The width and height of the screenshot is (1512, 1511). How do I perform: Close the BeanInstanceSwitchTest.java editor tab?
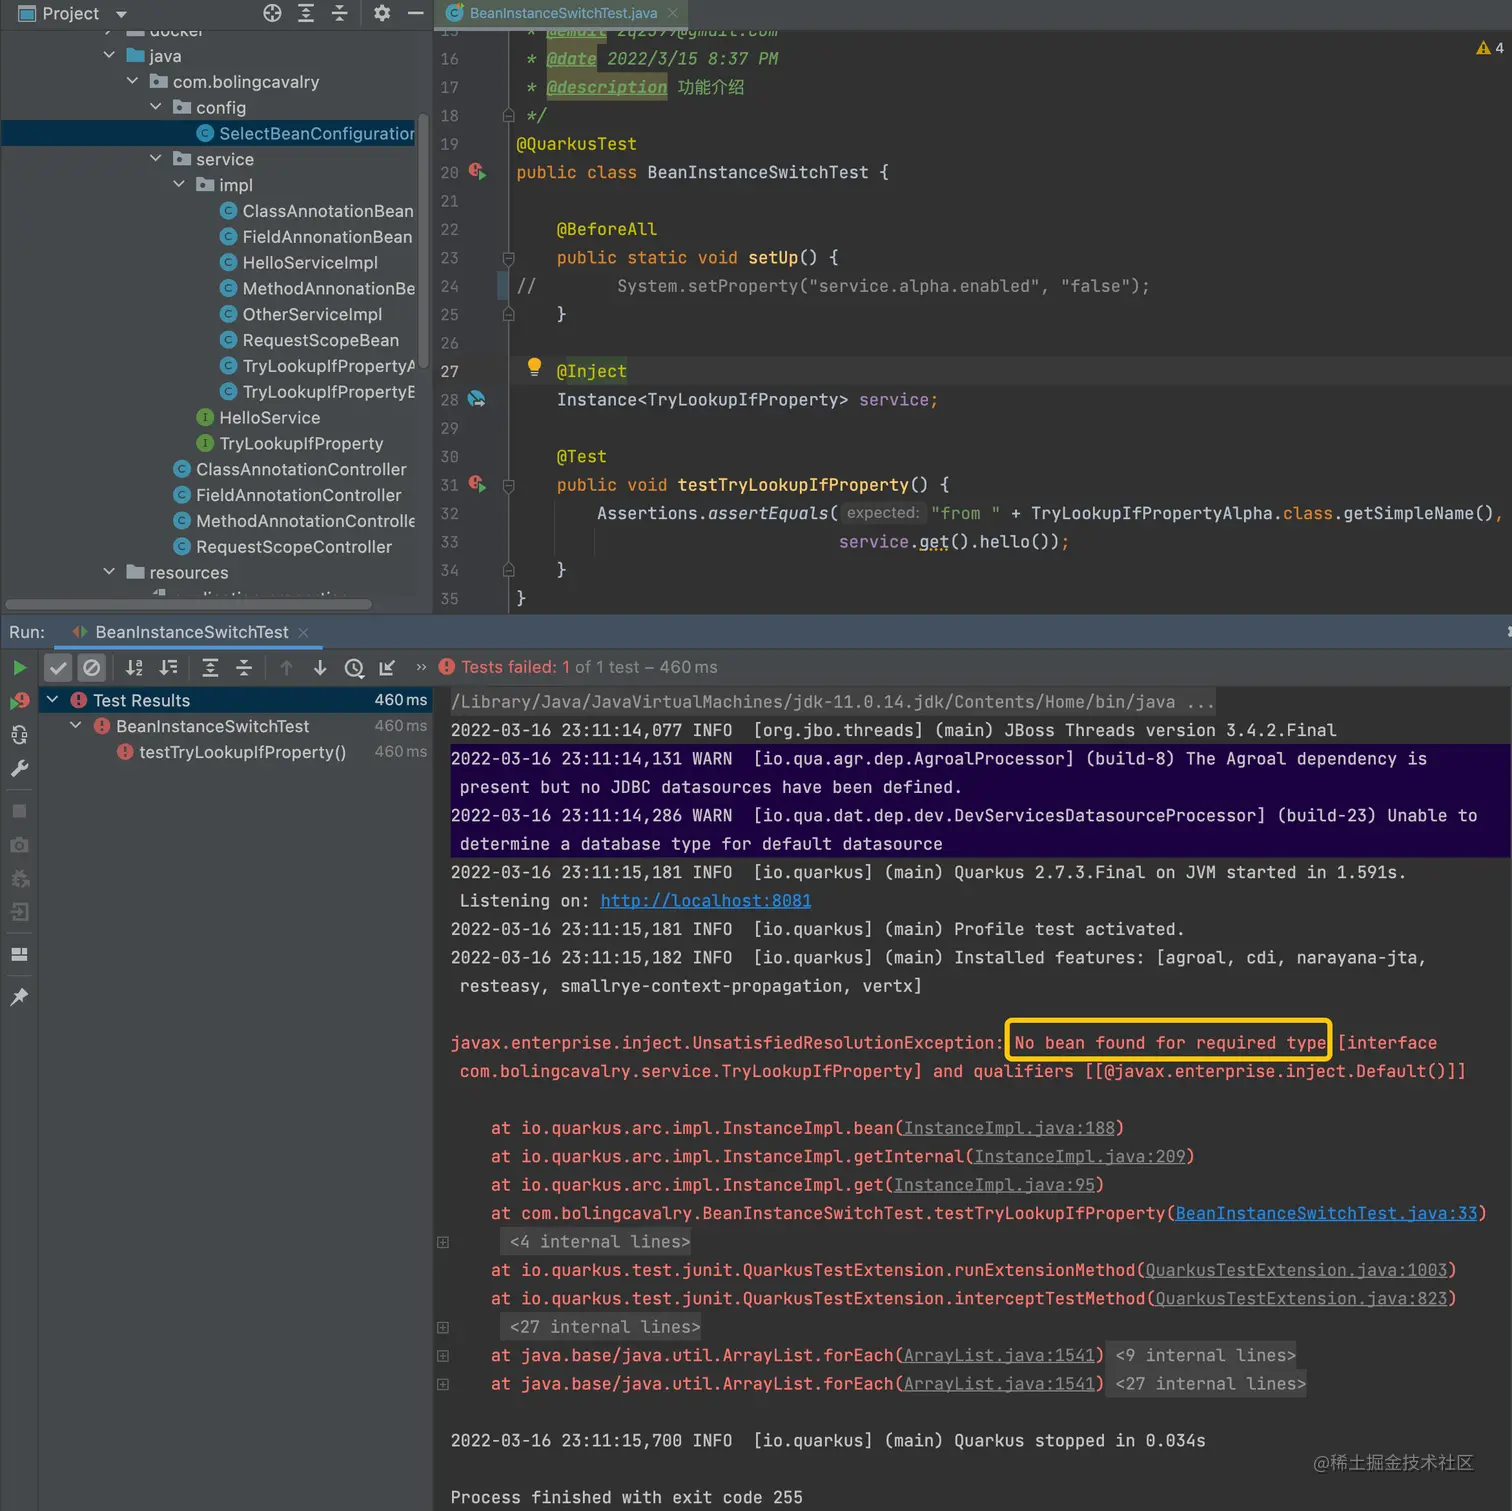pyautogui.click(x=673, y=13)
